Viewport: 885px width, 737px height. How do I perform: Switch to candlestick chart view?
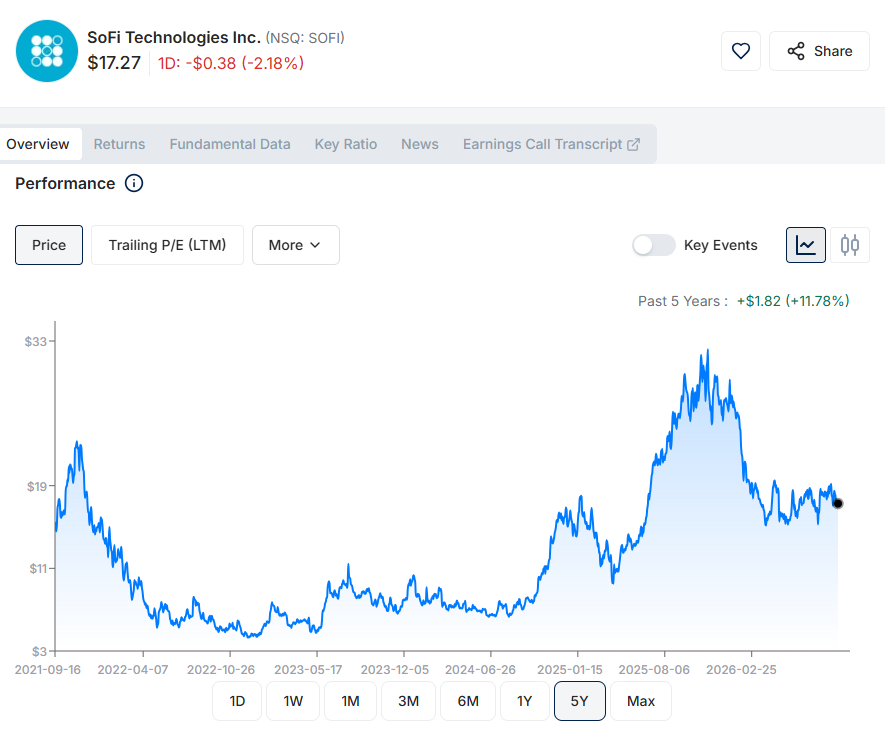click(849, 245)
